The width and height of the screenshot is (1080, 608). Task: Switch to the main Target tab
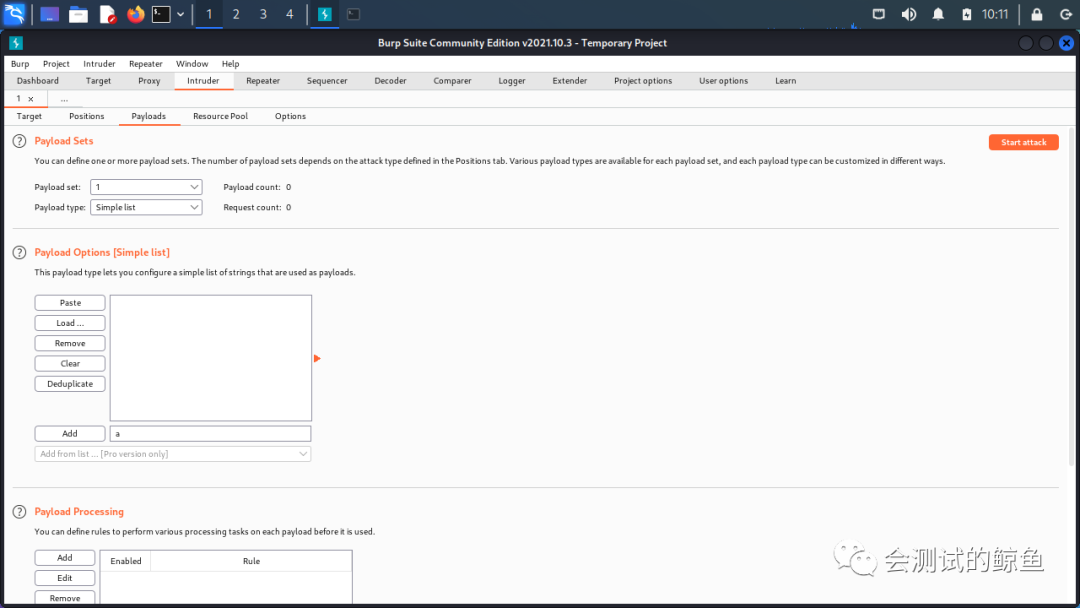click(98, 81)
